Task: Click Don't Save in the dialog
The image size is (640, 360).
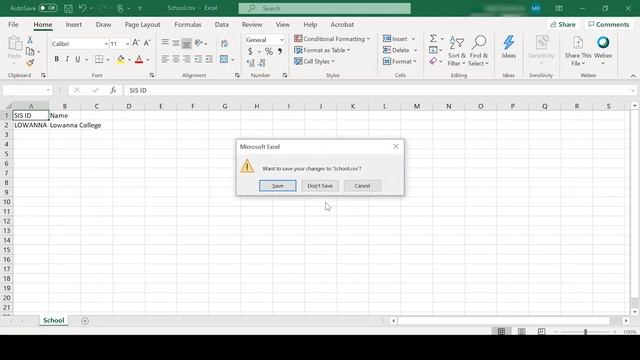Action: point(320,186)
